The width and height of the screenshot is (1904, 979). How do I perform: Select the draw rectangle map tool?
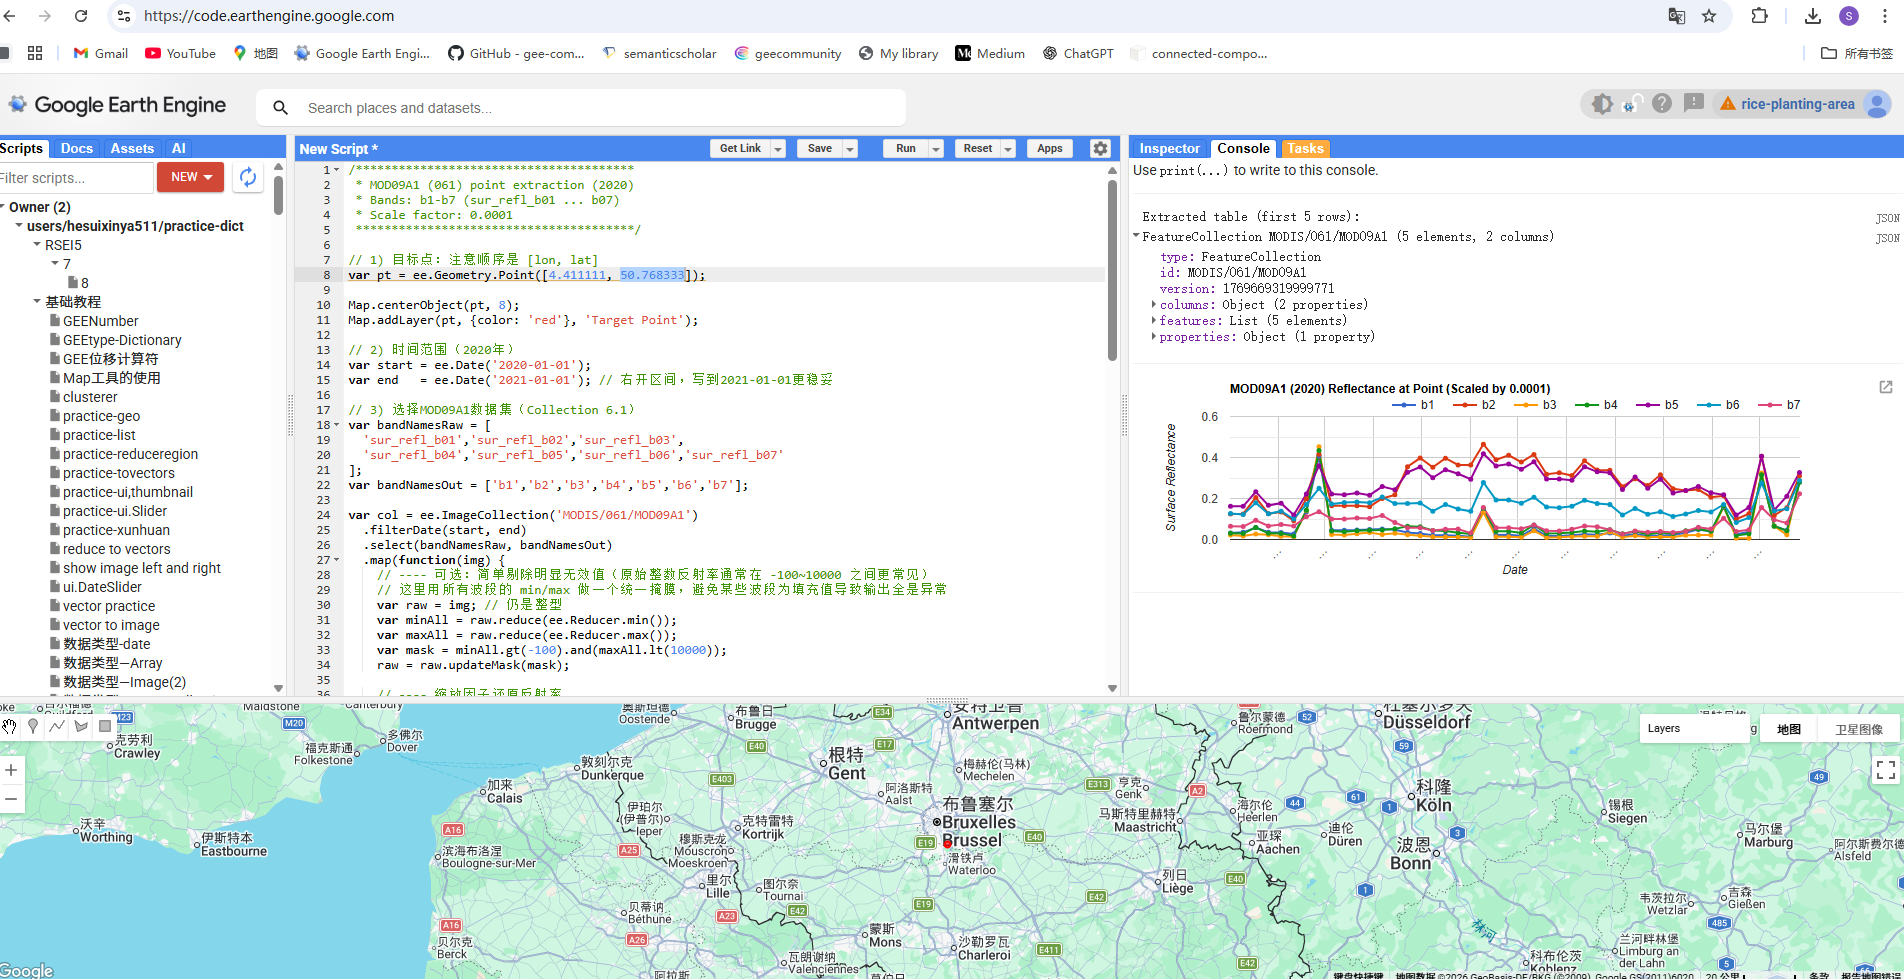(105, 727)
